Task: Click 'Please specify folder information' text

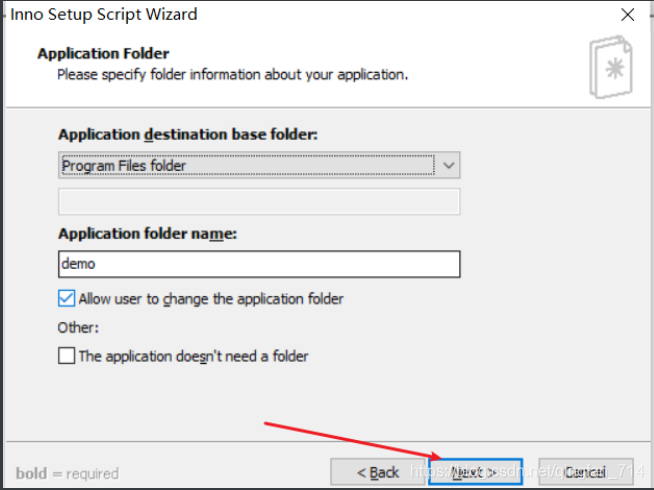Action: pos(232,75)
